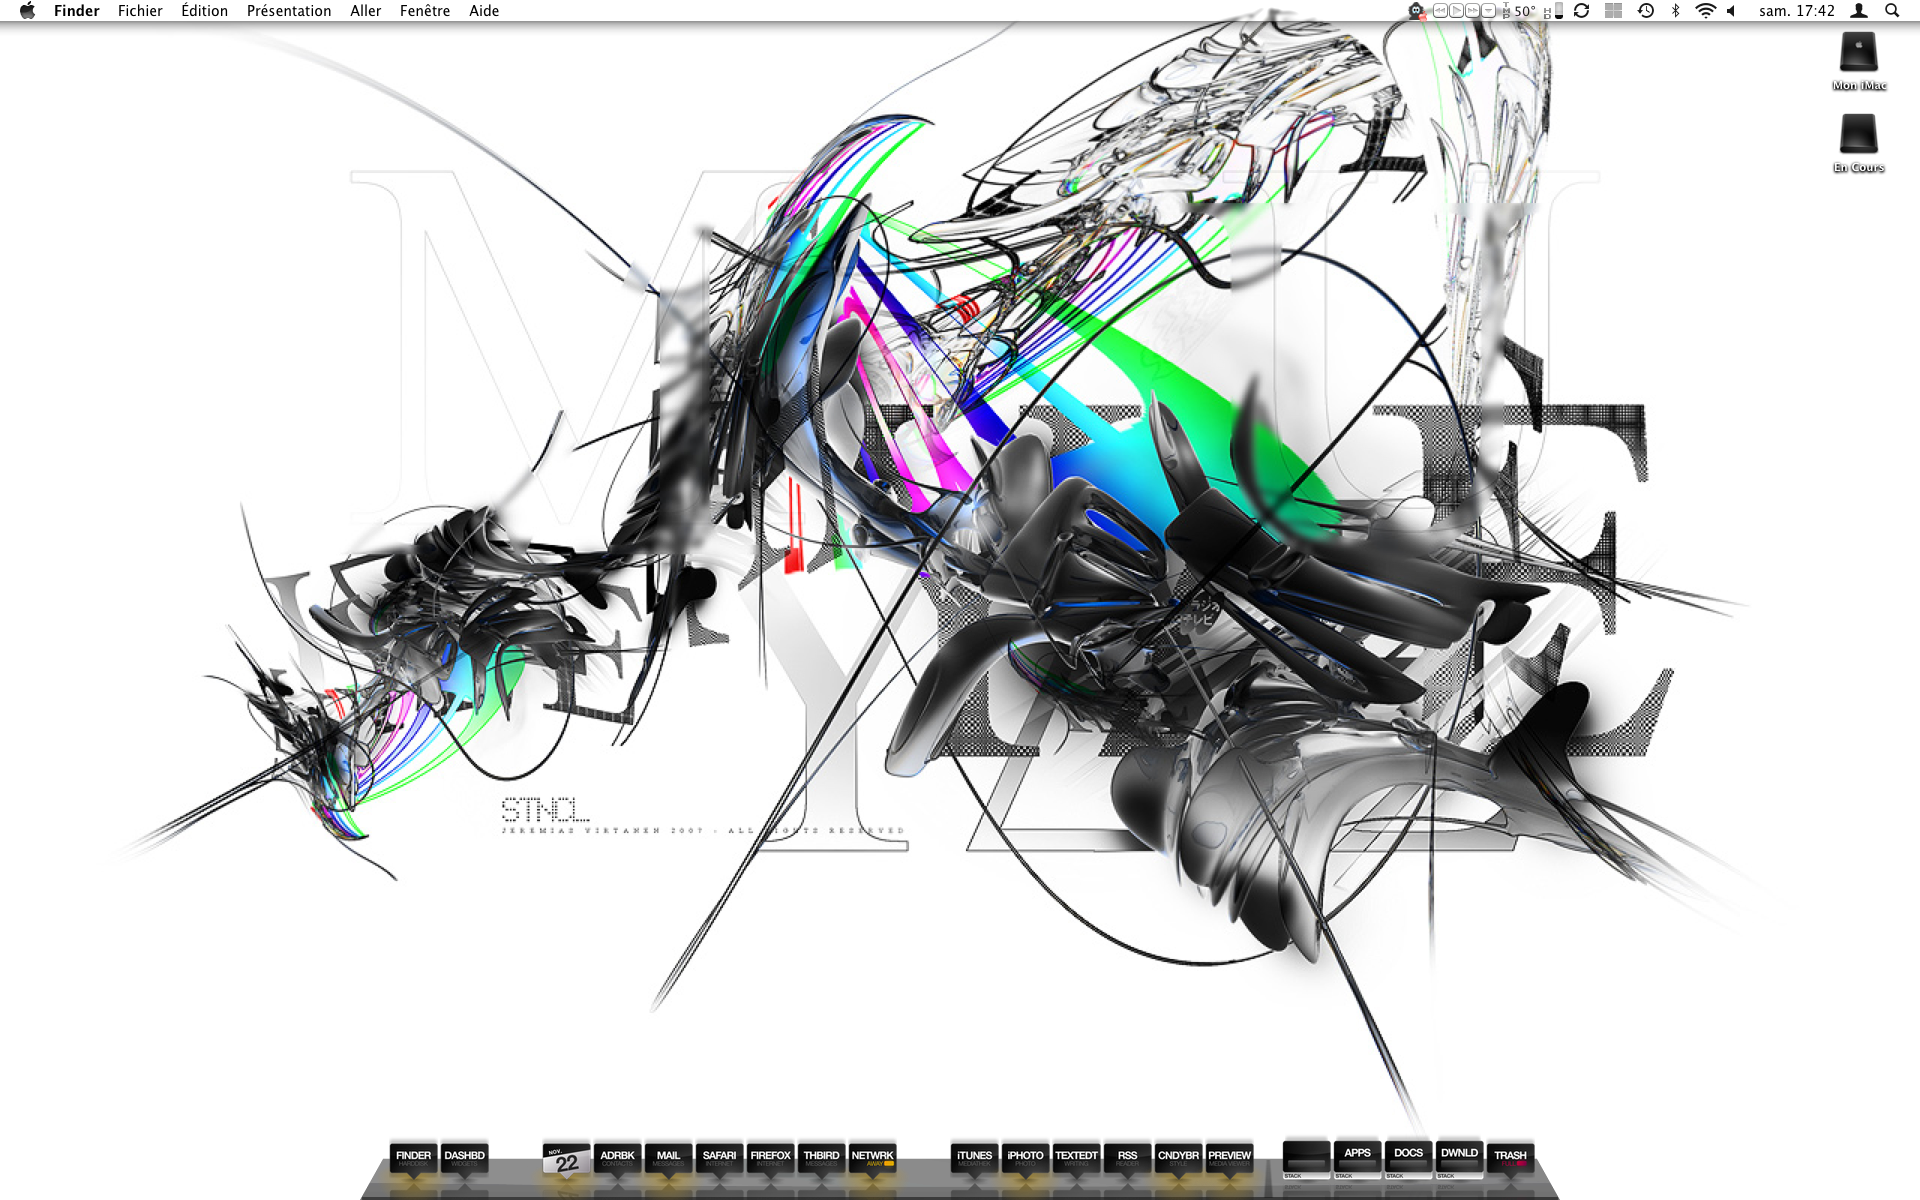Expand the DOCS stack in dock
Screen dimensions: 1920x1200
[1408, 1159]
